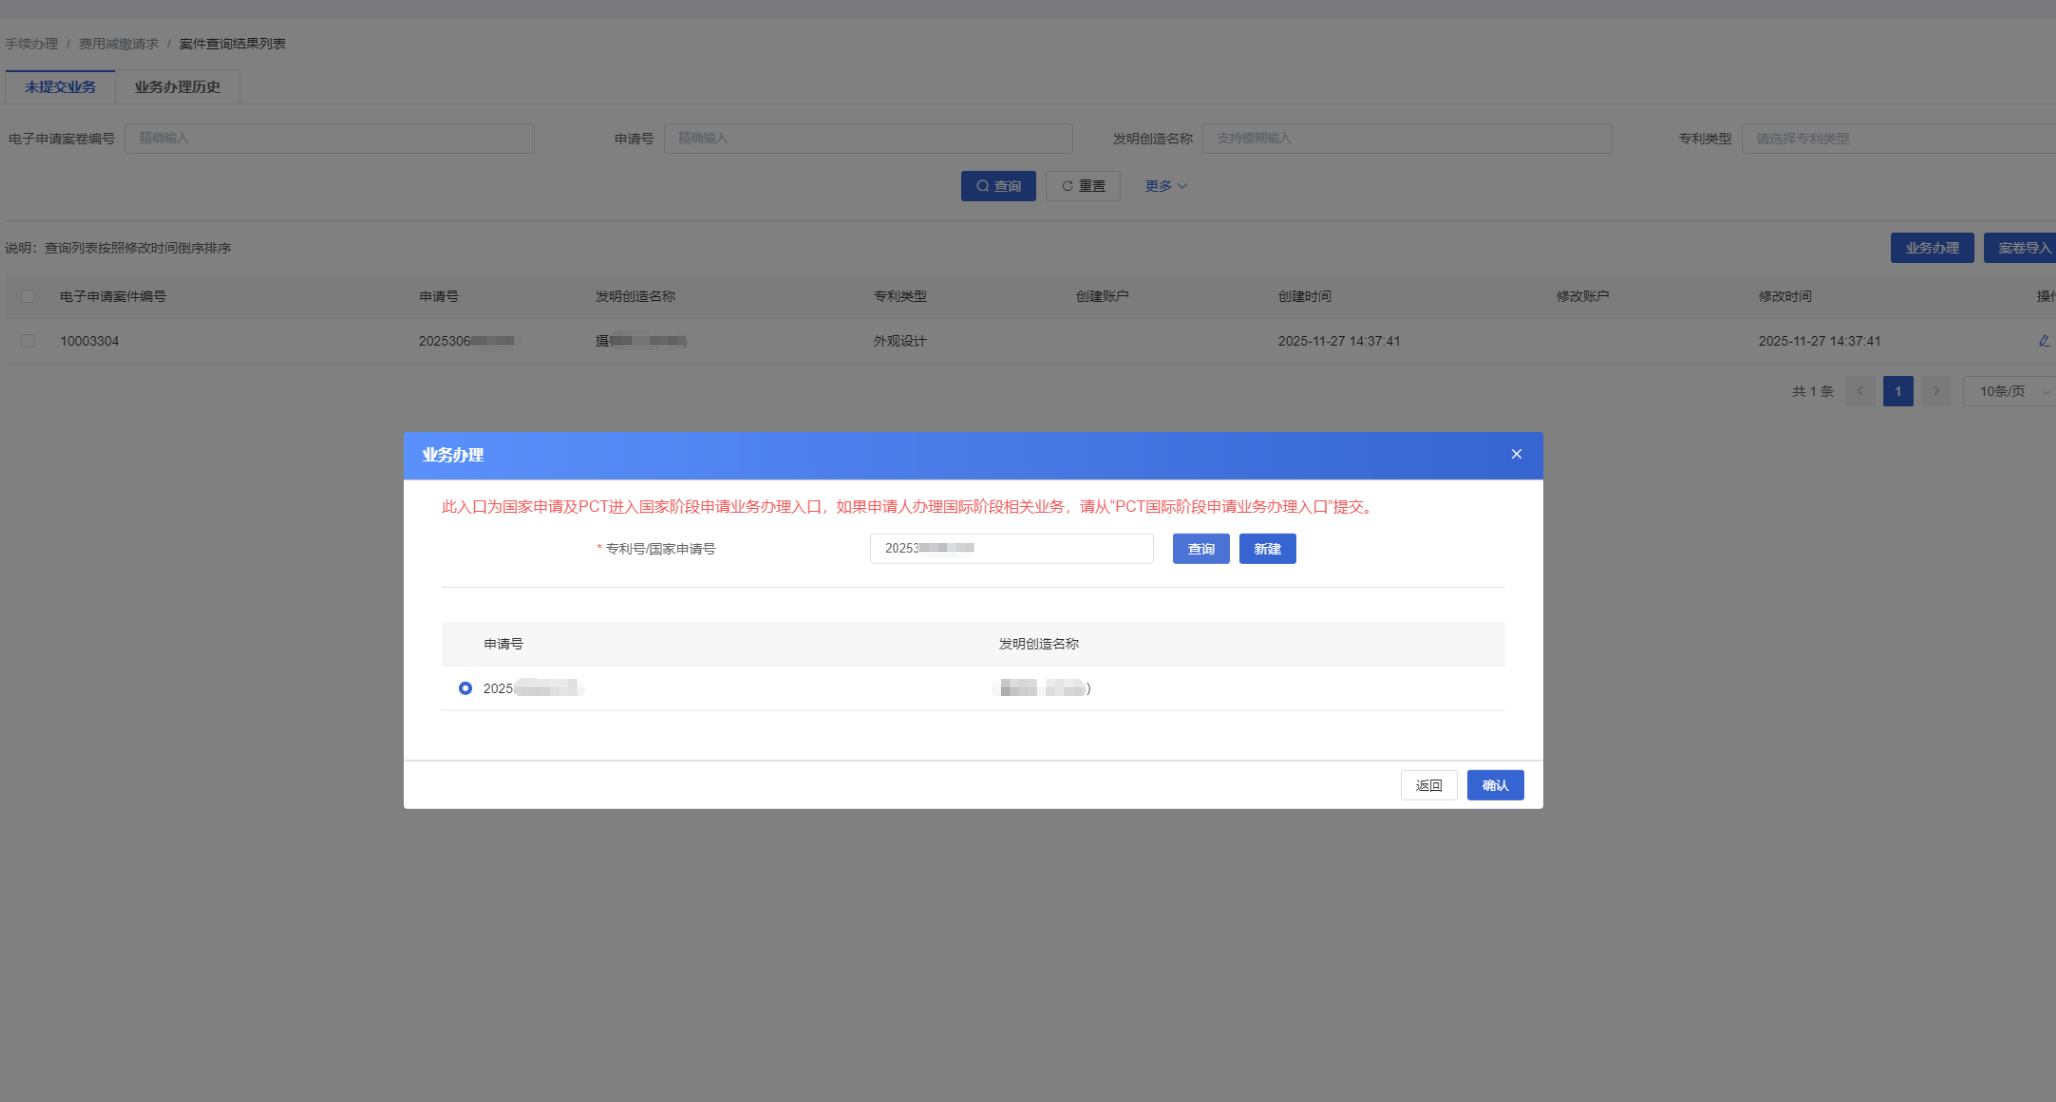Click the background 查询 button with the magnifier icon
Viewport: 2056px width, 1102px height.
pos(998,186)
